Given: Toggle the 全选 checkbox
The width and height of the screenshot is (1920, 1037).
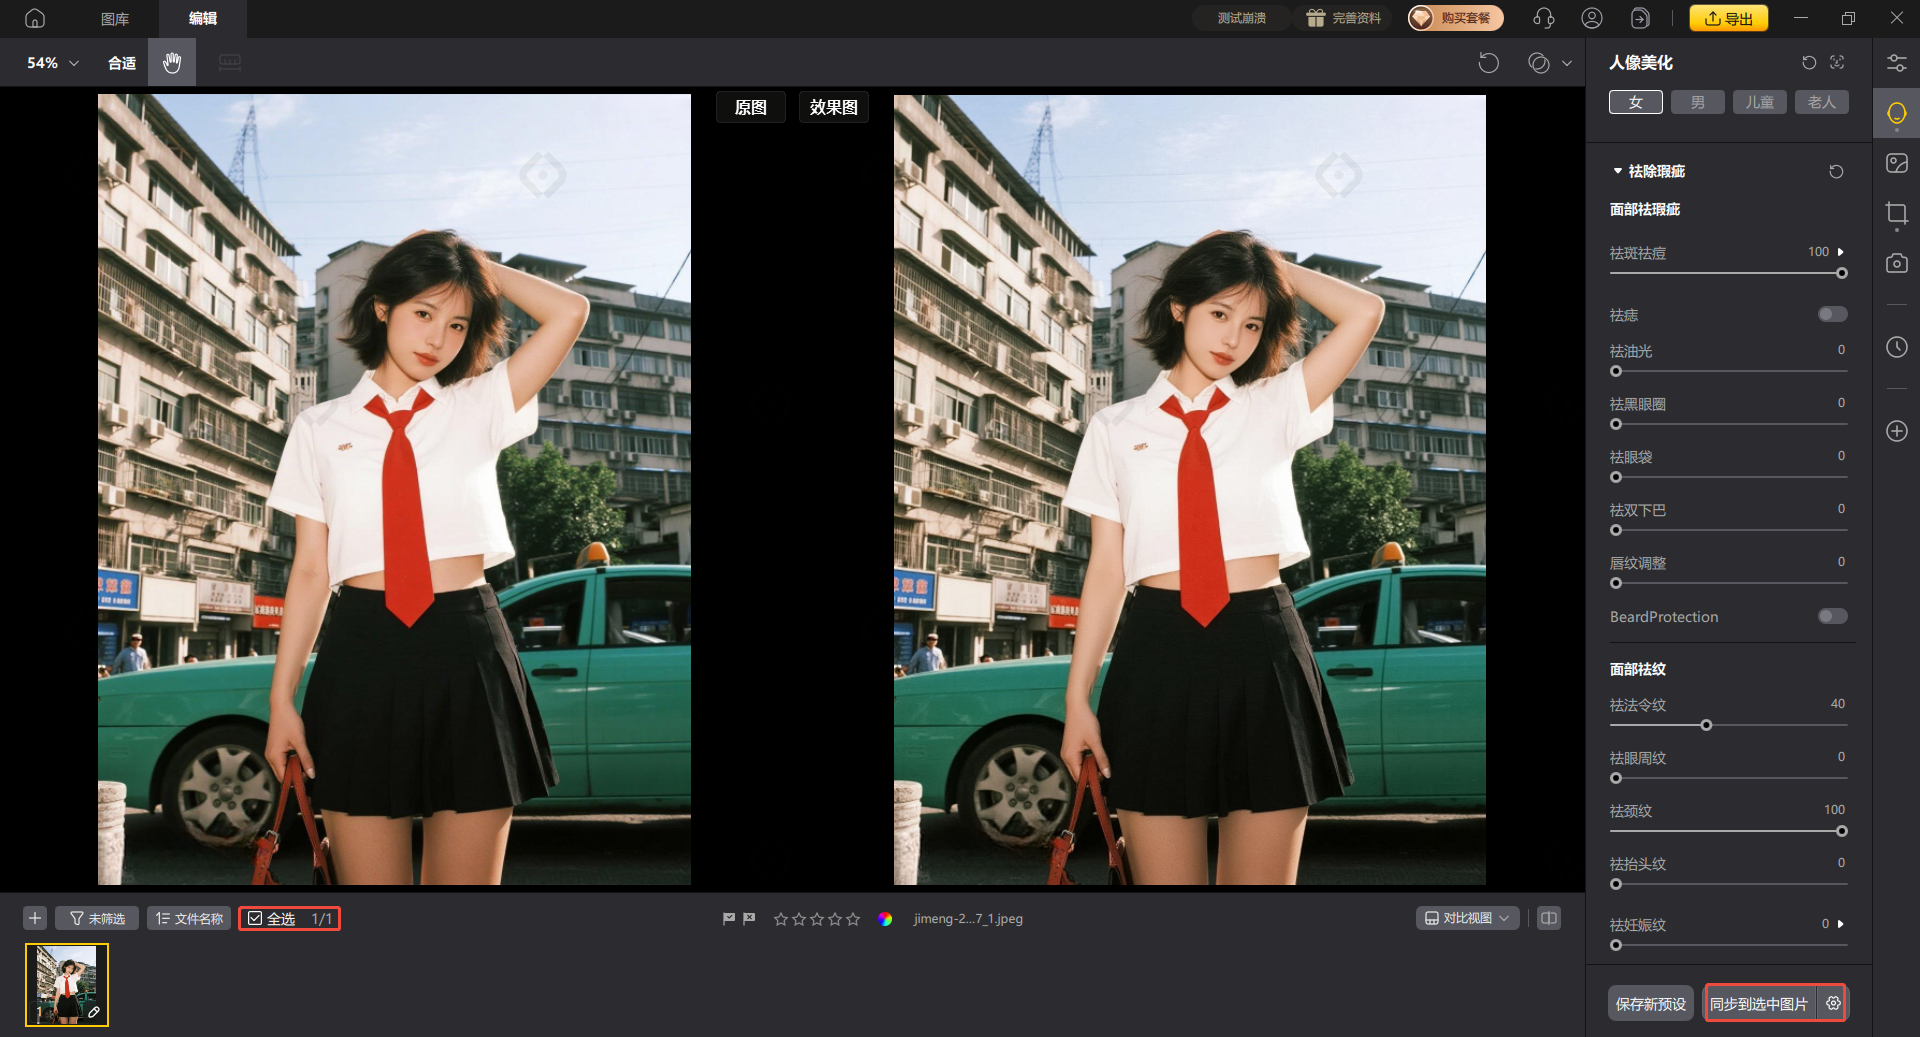Looking at the screenshot, I should tap(255, 919).
